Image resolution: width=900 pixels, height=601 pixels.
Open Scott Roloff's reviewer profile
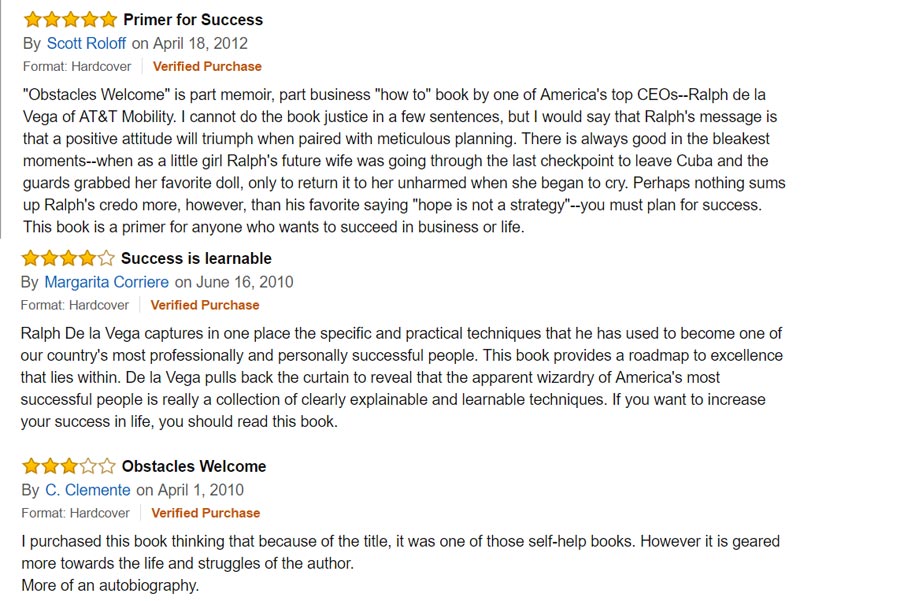pos(86,43)
